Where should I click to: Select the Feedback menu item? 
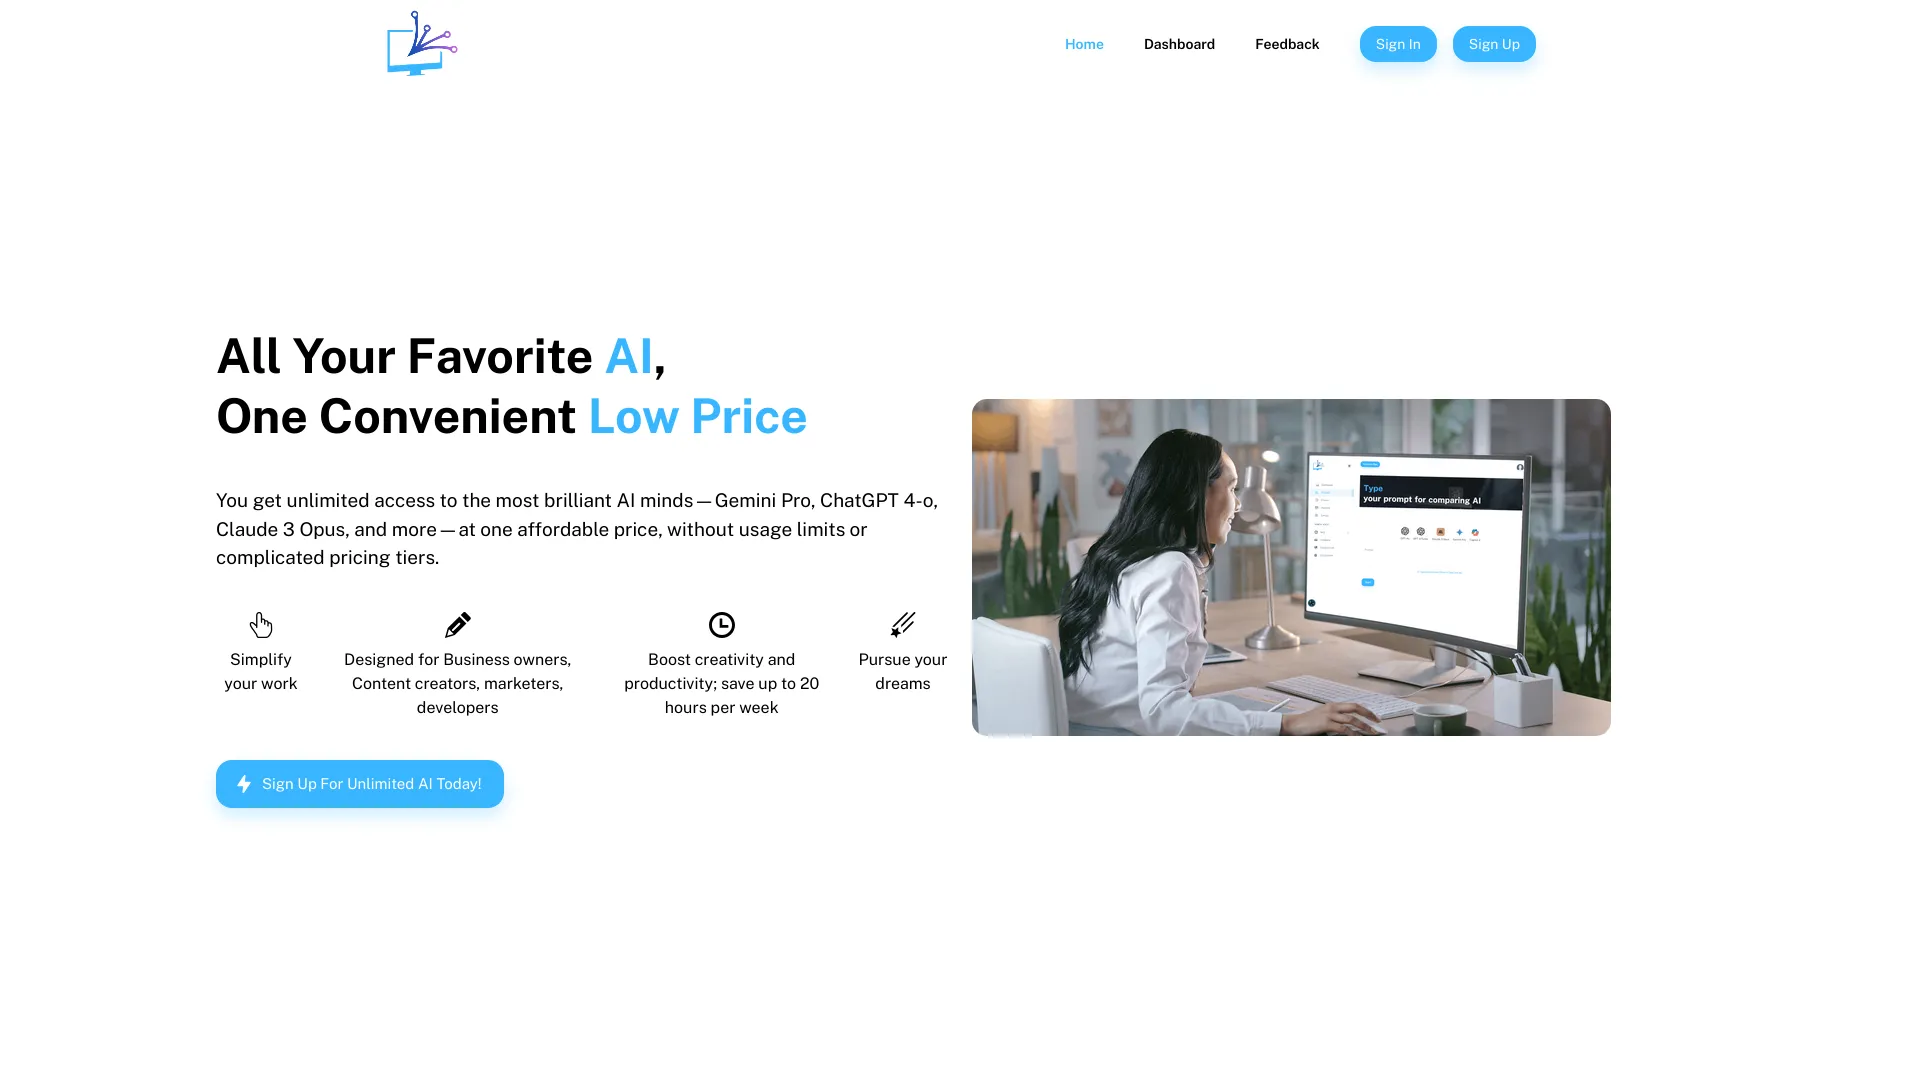(1287, 44)
